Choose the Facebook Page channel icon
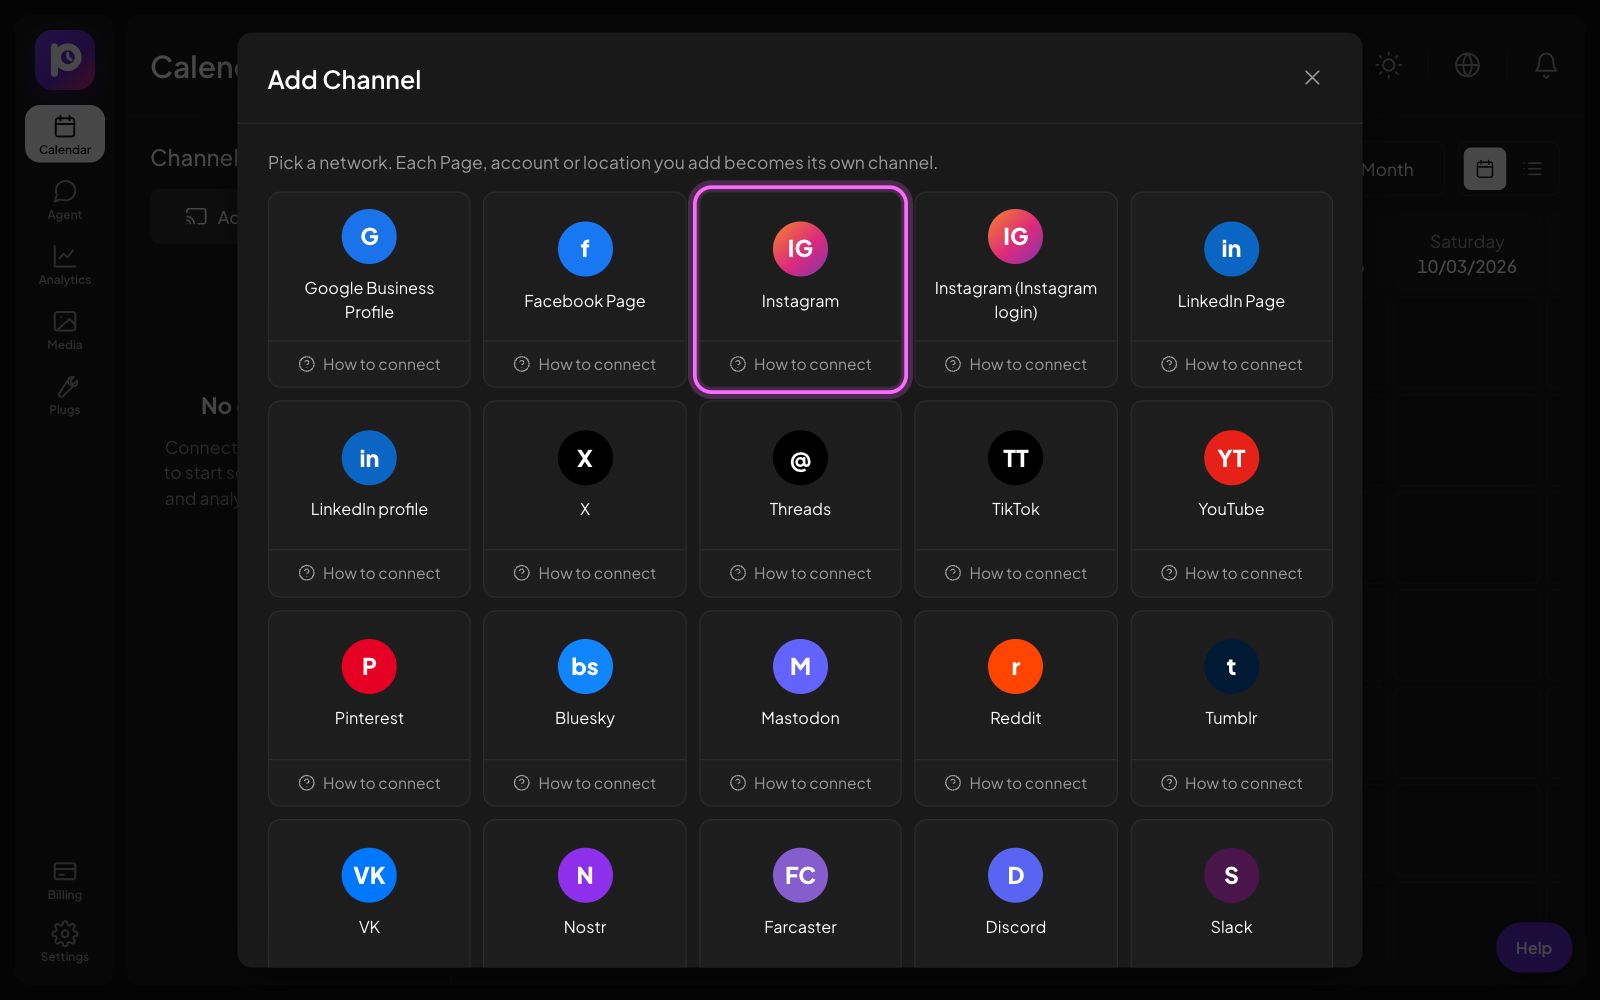This screenshot has width=1600, height=1000. [585, 249]
